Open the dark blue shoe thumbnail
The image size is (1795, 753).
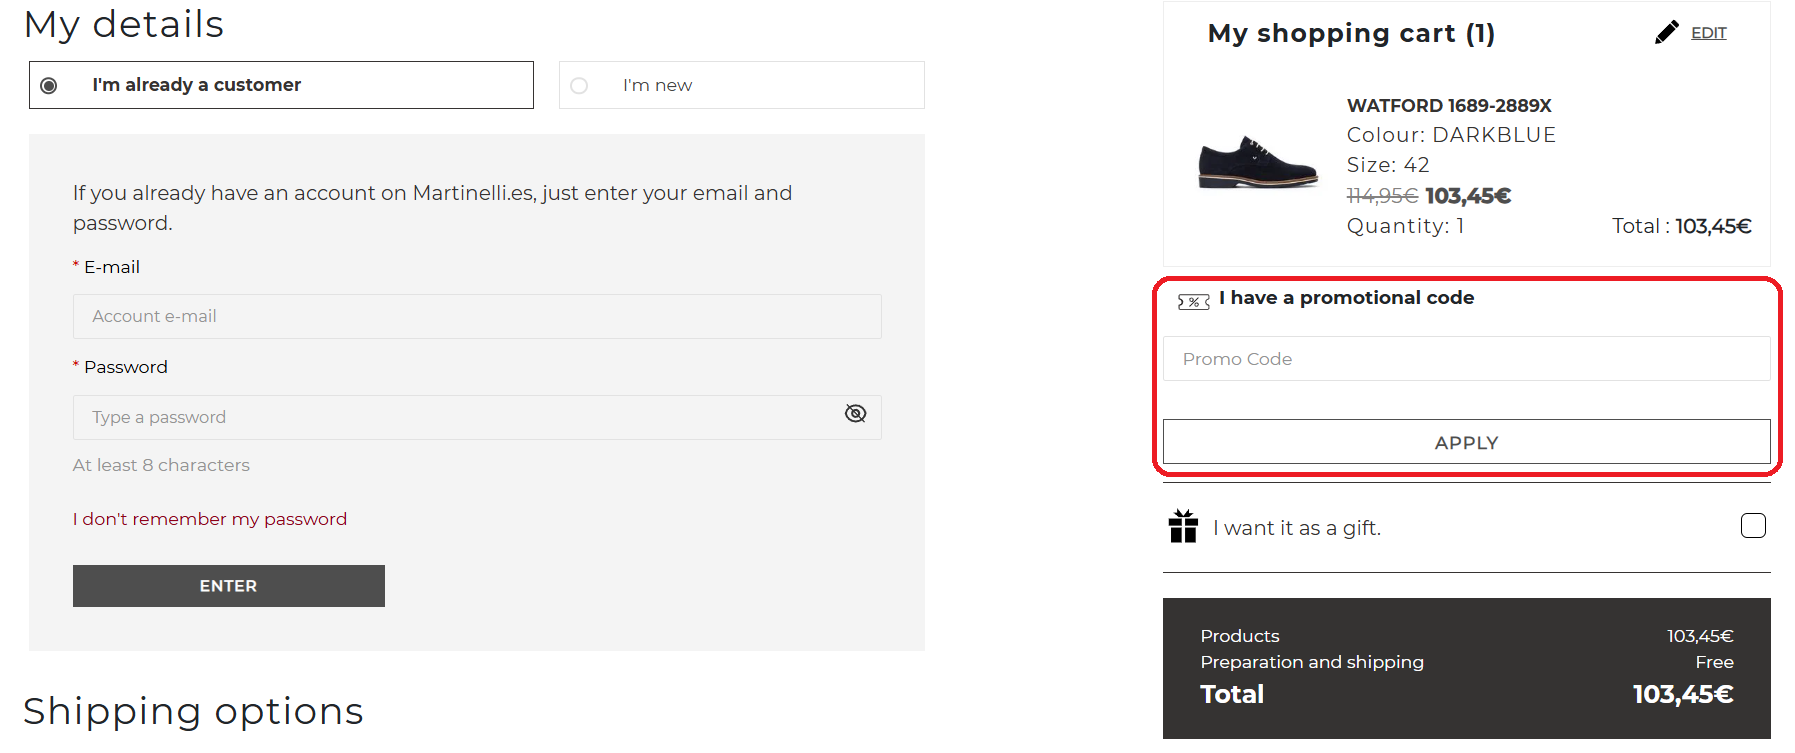pyautogui.click(x=1257, y=162)
